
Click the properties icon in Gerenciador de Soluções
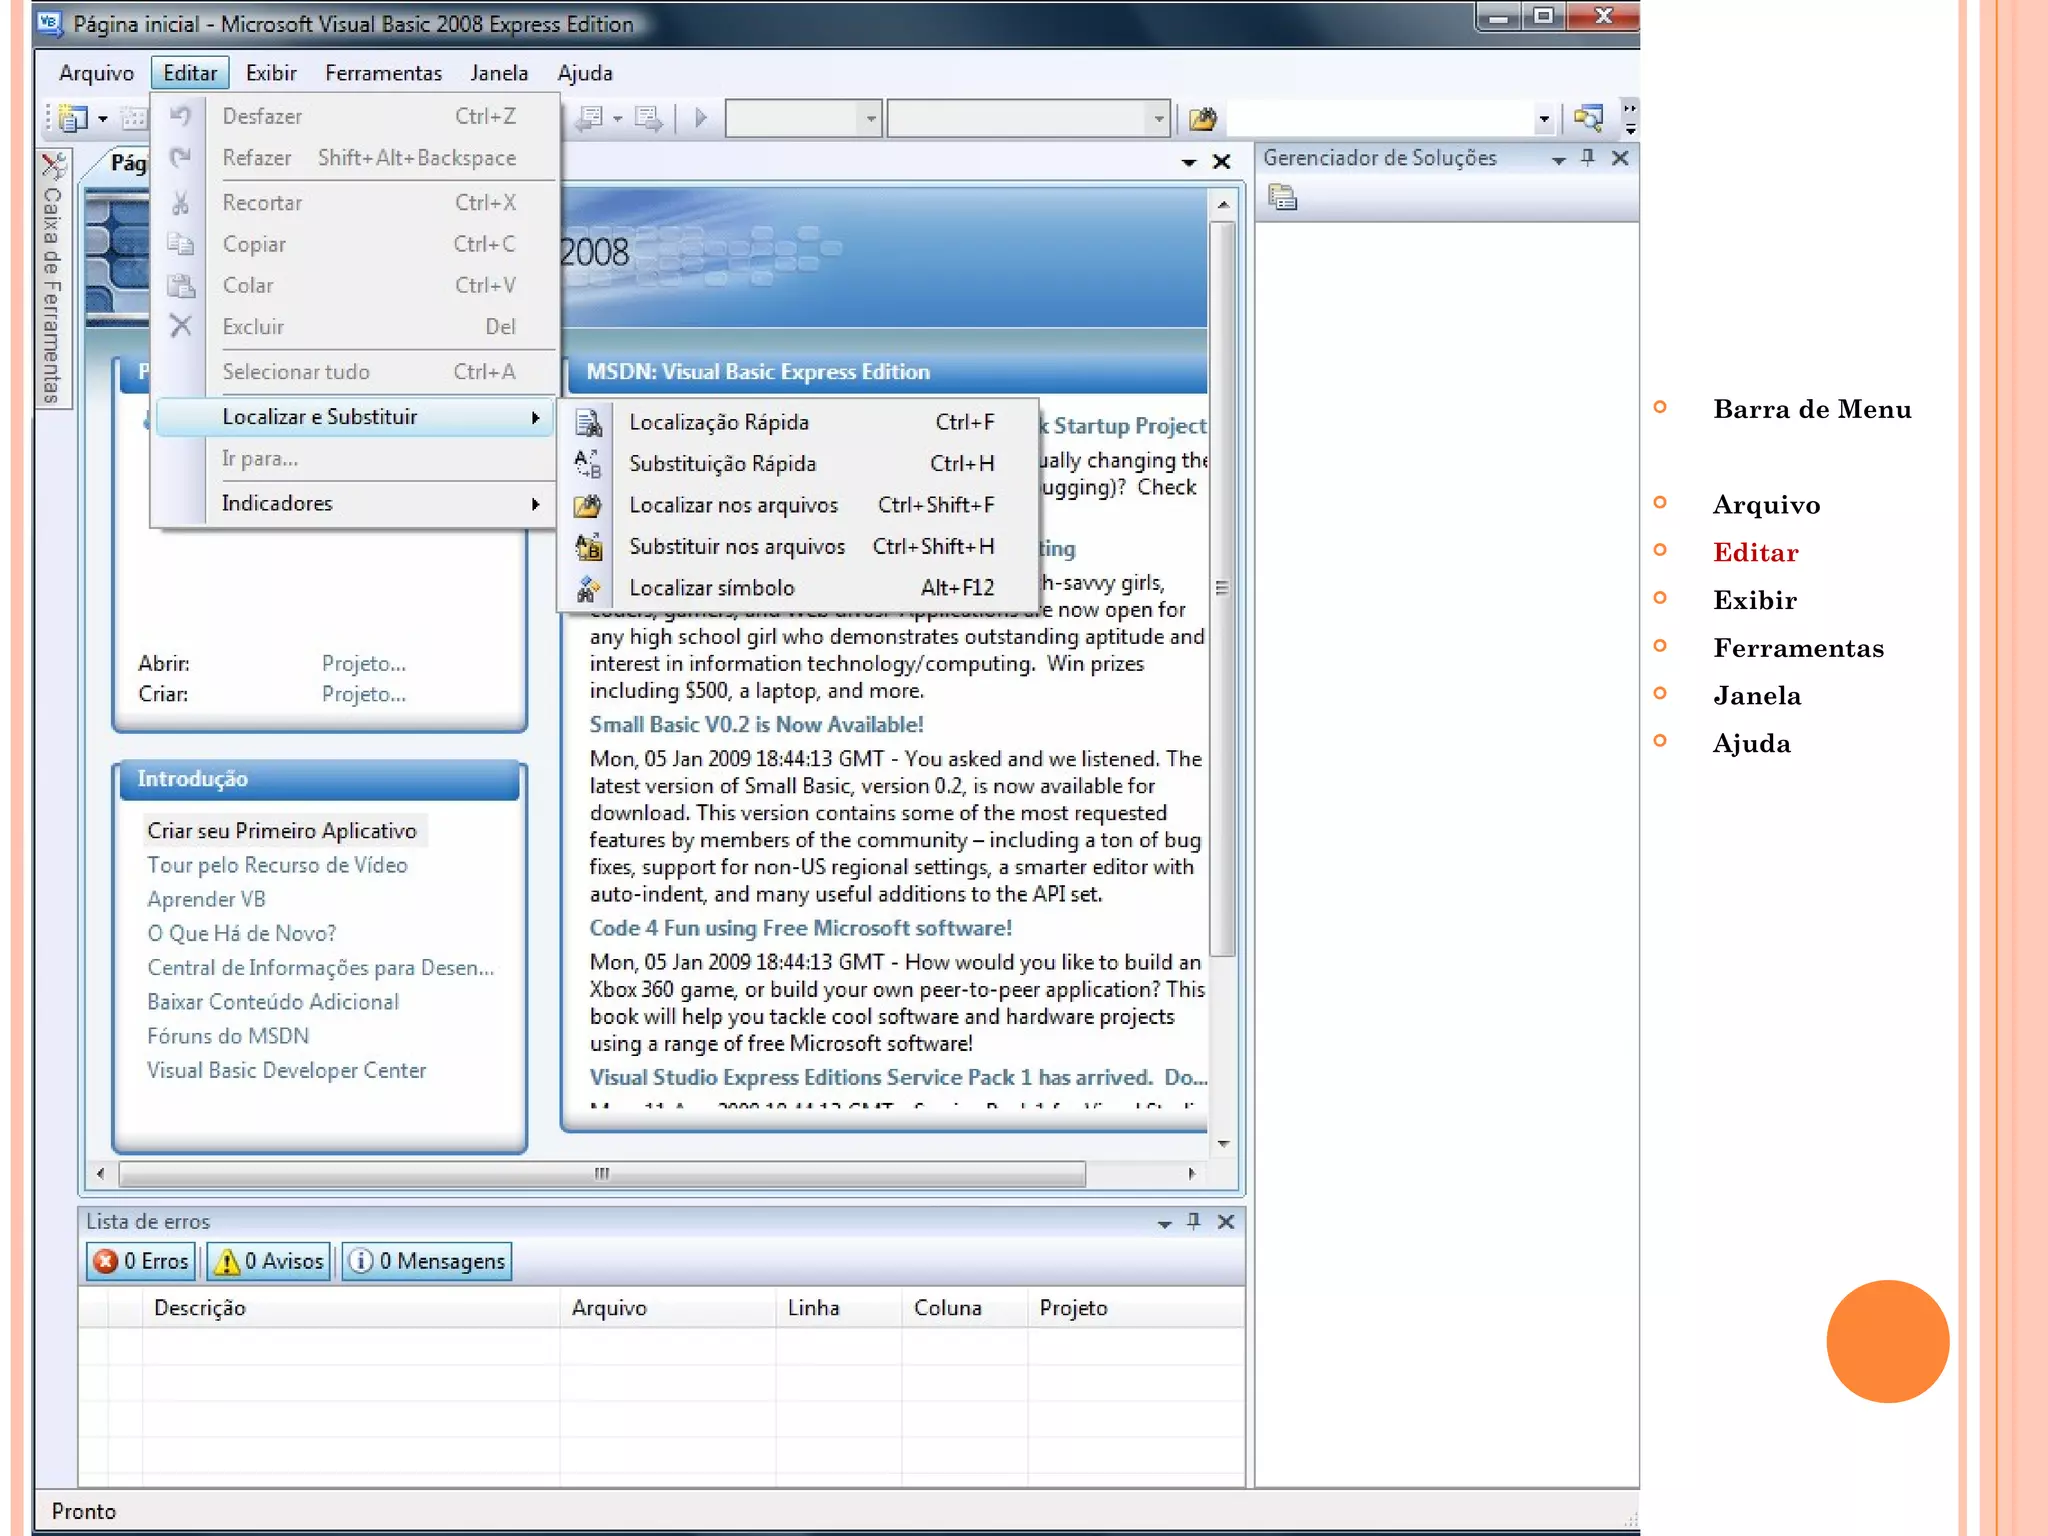point(1283,198)
